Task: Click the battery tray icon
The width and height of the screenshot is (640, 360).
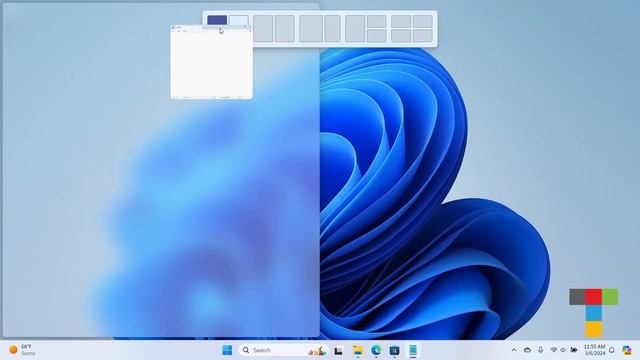Action: 574,350
